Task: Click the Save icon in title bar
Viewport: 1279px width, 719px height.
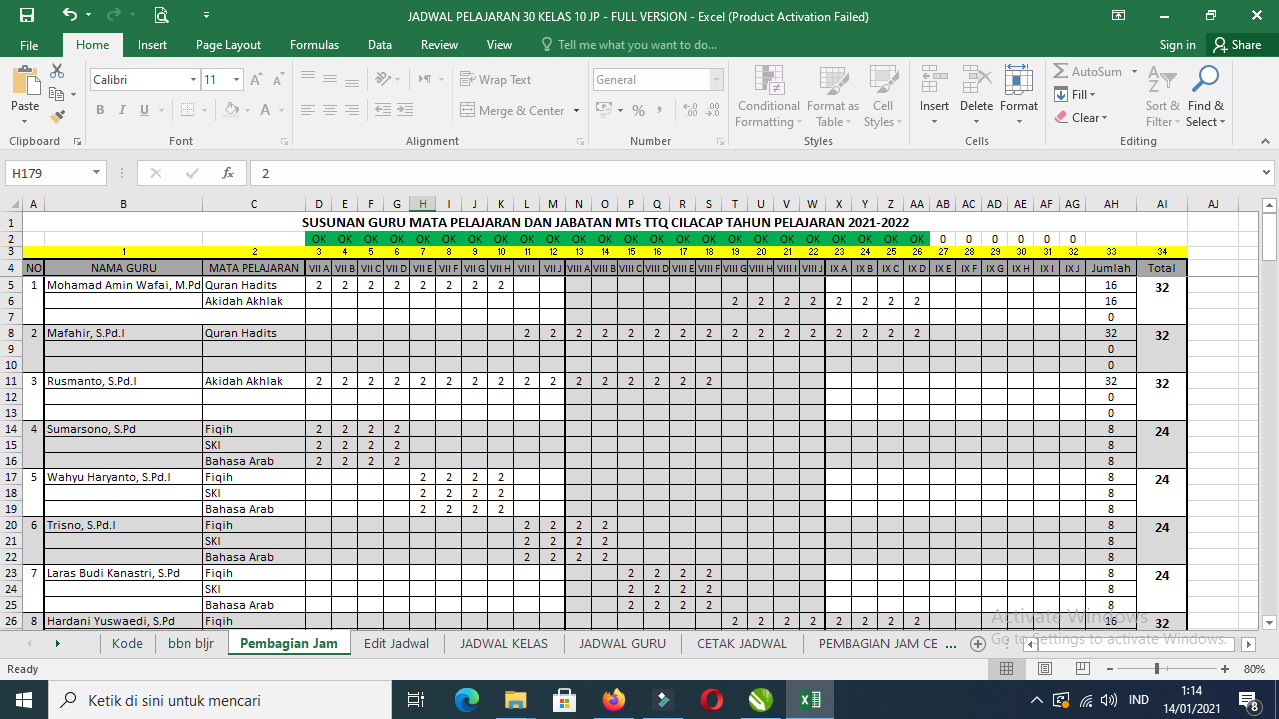Action: (x=27, y=15)
